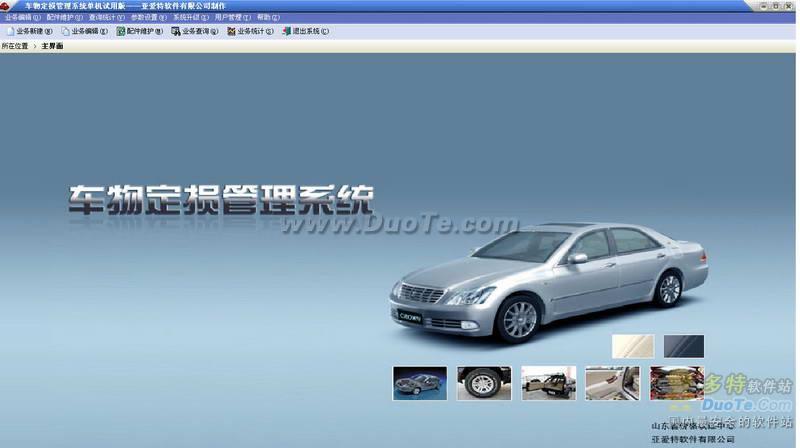Open the 帮助 menu
800x448 pixels.
268,17
